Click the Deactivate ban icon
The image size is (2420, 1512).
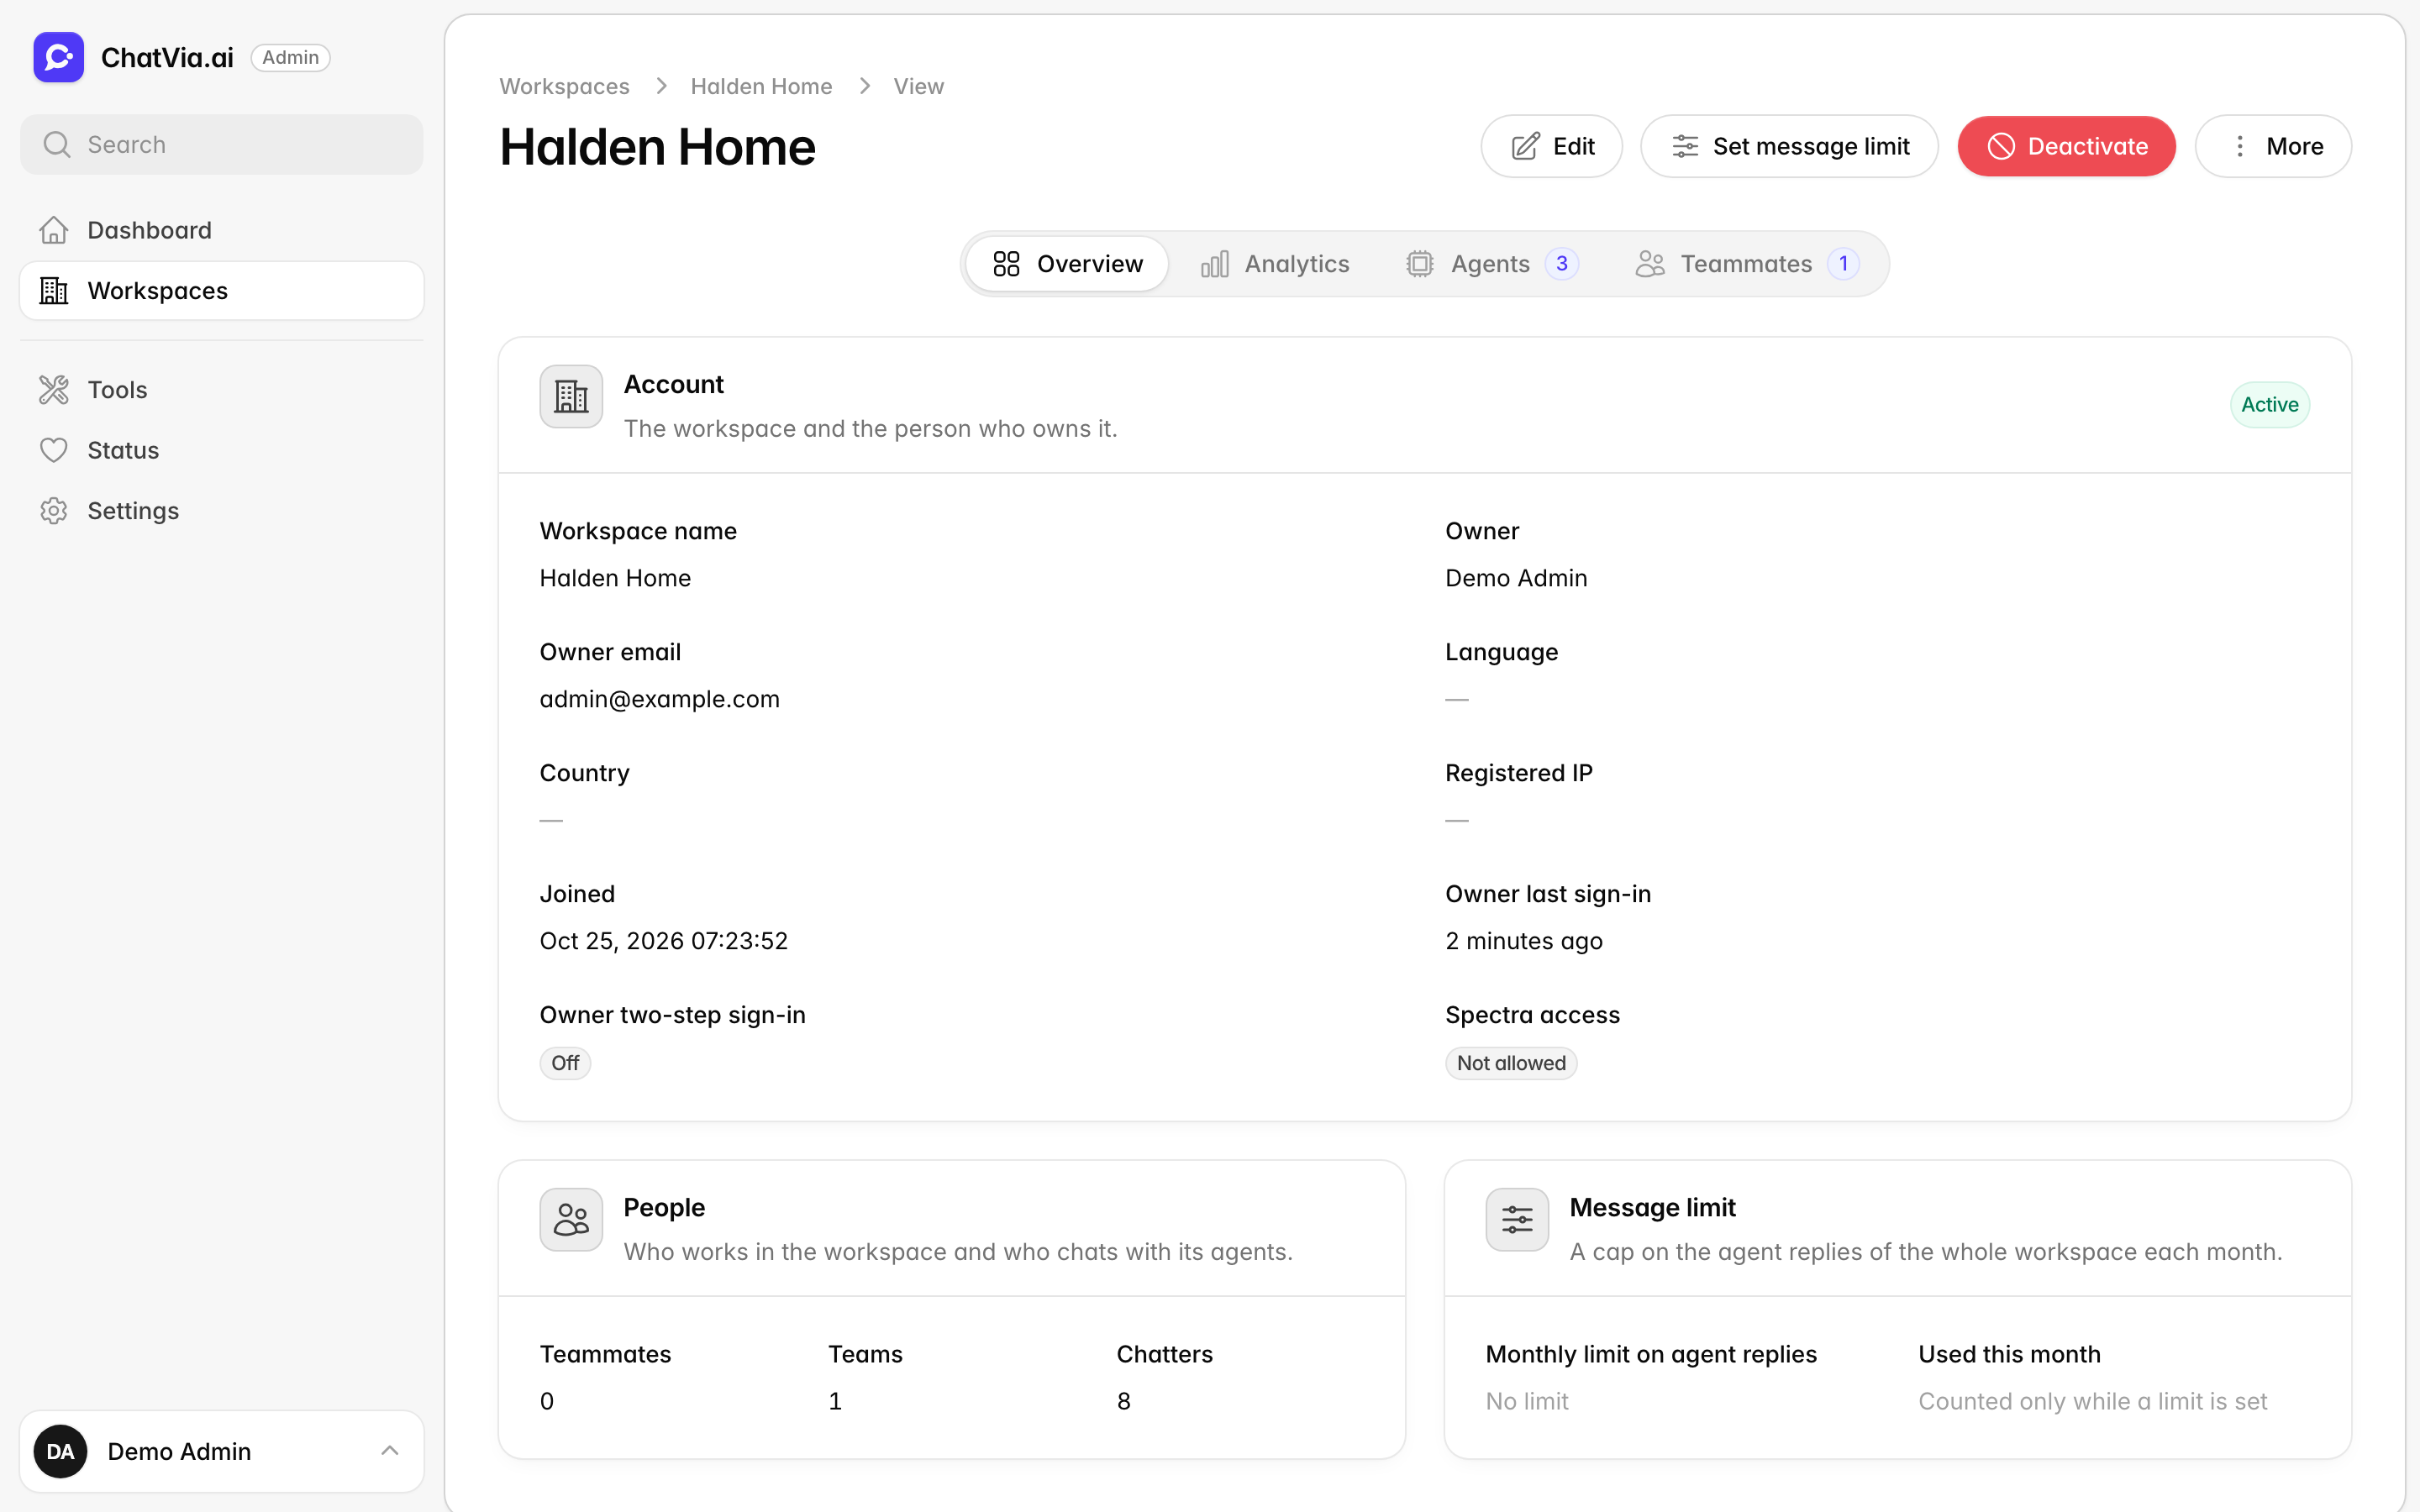click(x=2001, y=146)
